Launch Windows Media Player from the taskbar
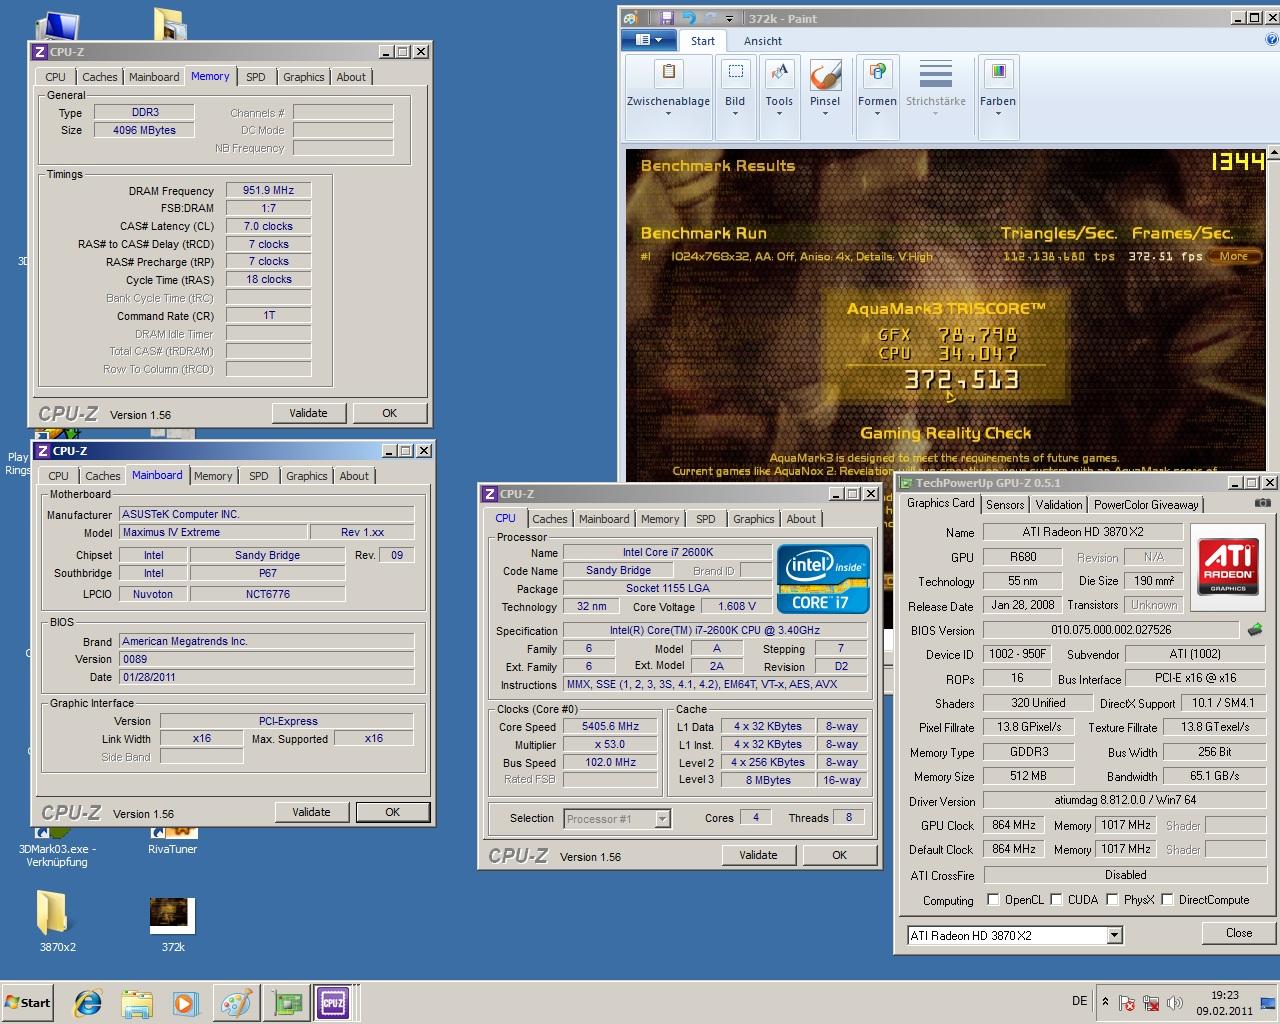The image size is (1280, 1024). click(x=186, y=1003)
